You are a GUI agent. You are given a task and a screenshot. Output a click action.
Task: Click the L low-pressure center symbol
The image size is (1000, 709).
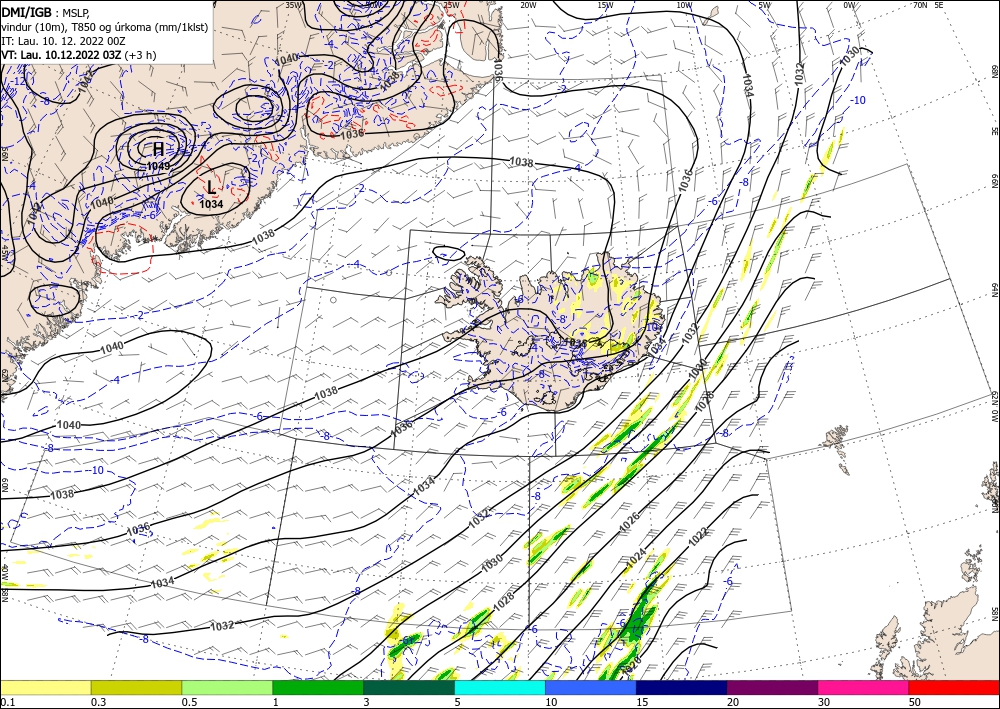click(211, 188)
